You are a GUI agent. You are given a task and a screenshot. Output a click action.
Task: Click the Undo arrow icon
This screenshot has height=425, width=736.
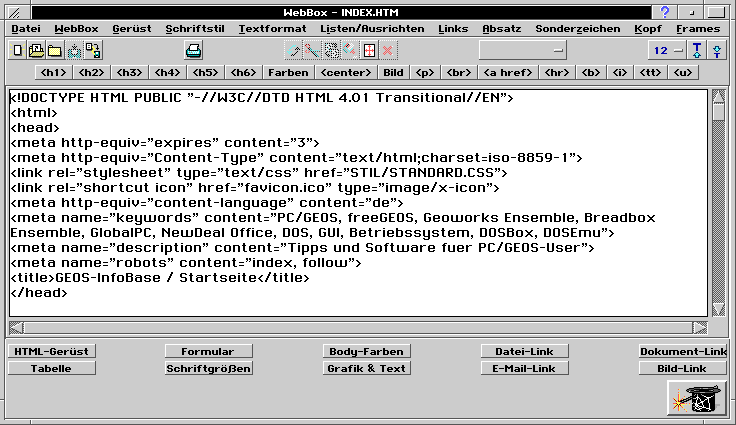pyautogui.click(x=294, y=50)
